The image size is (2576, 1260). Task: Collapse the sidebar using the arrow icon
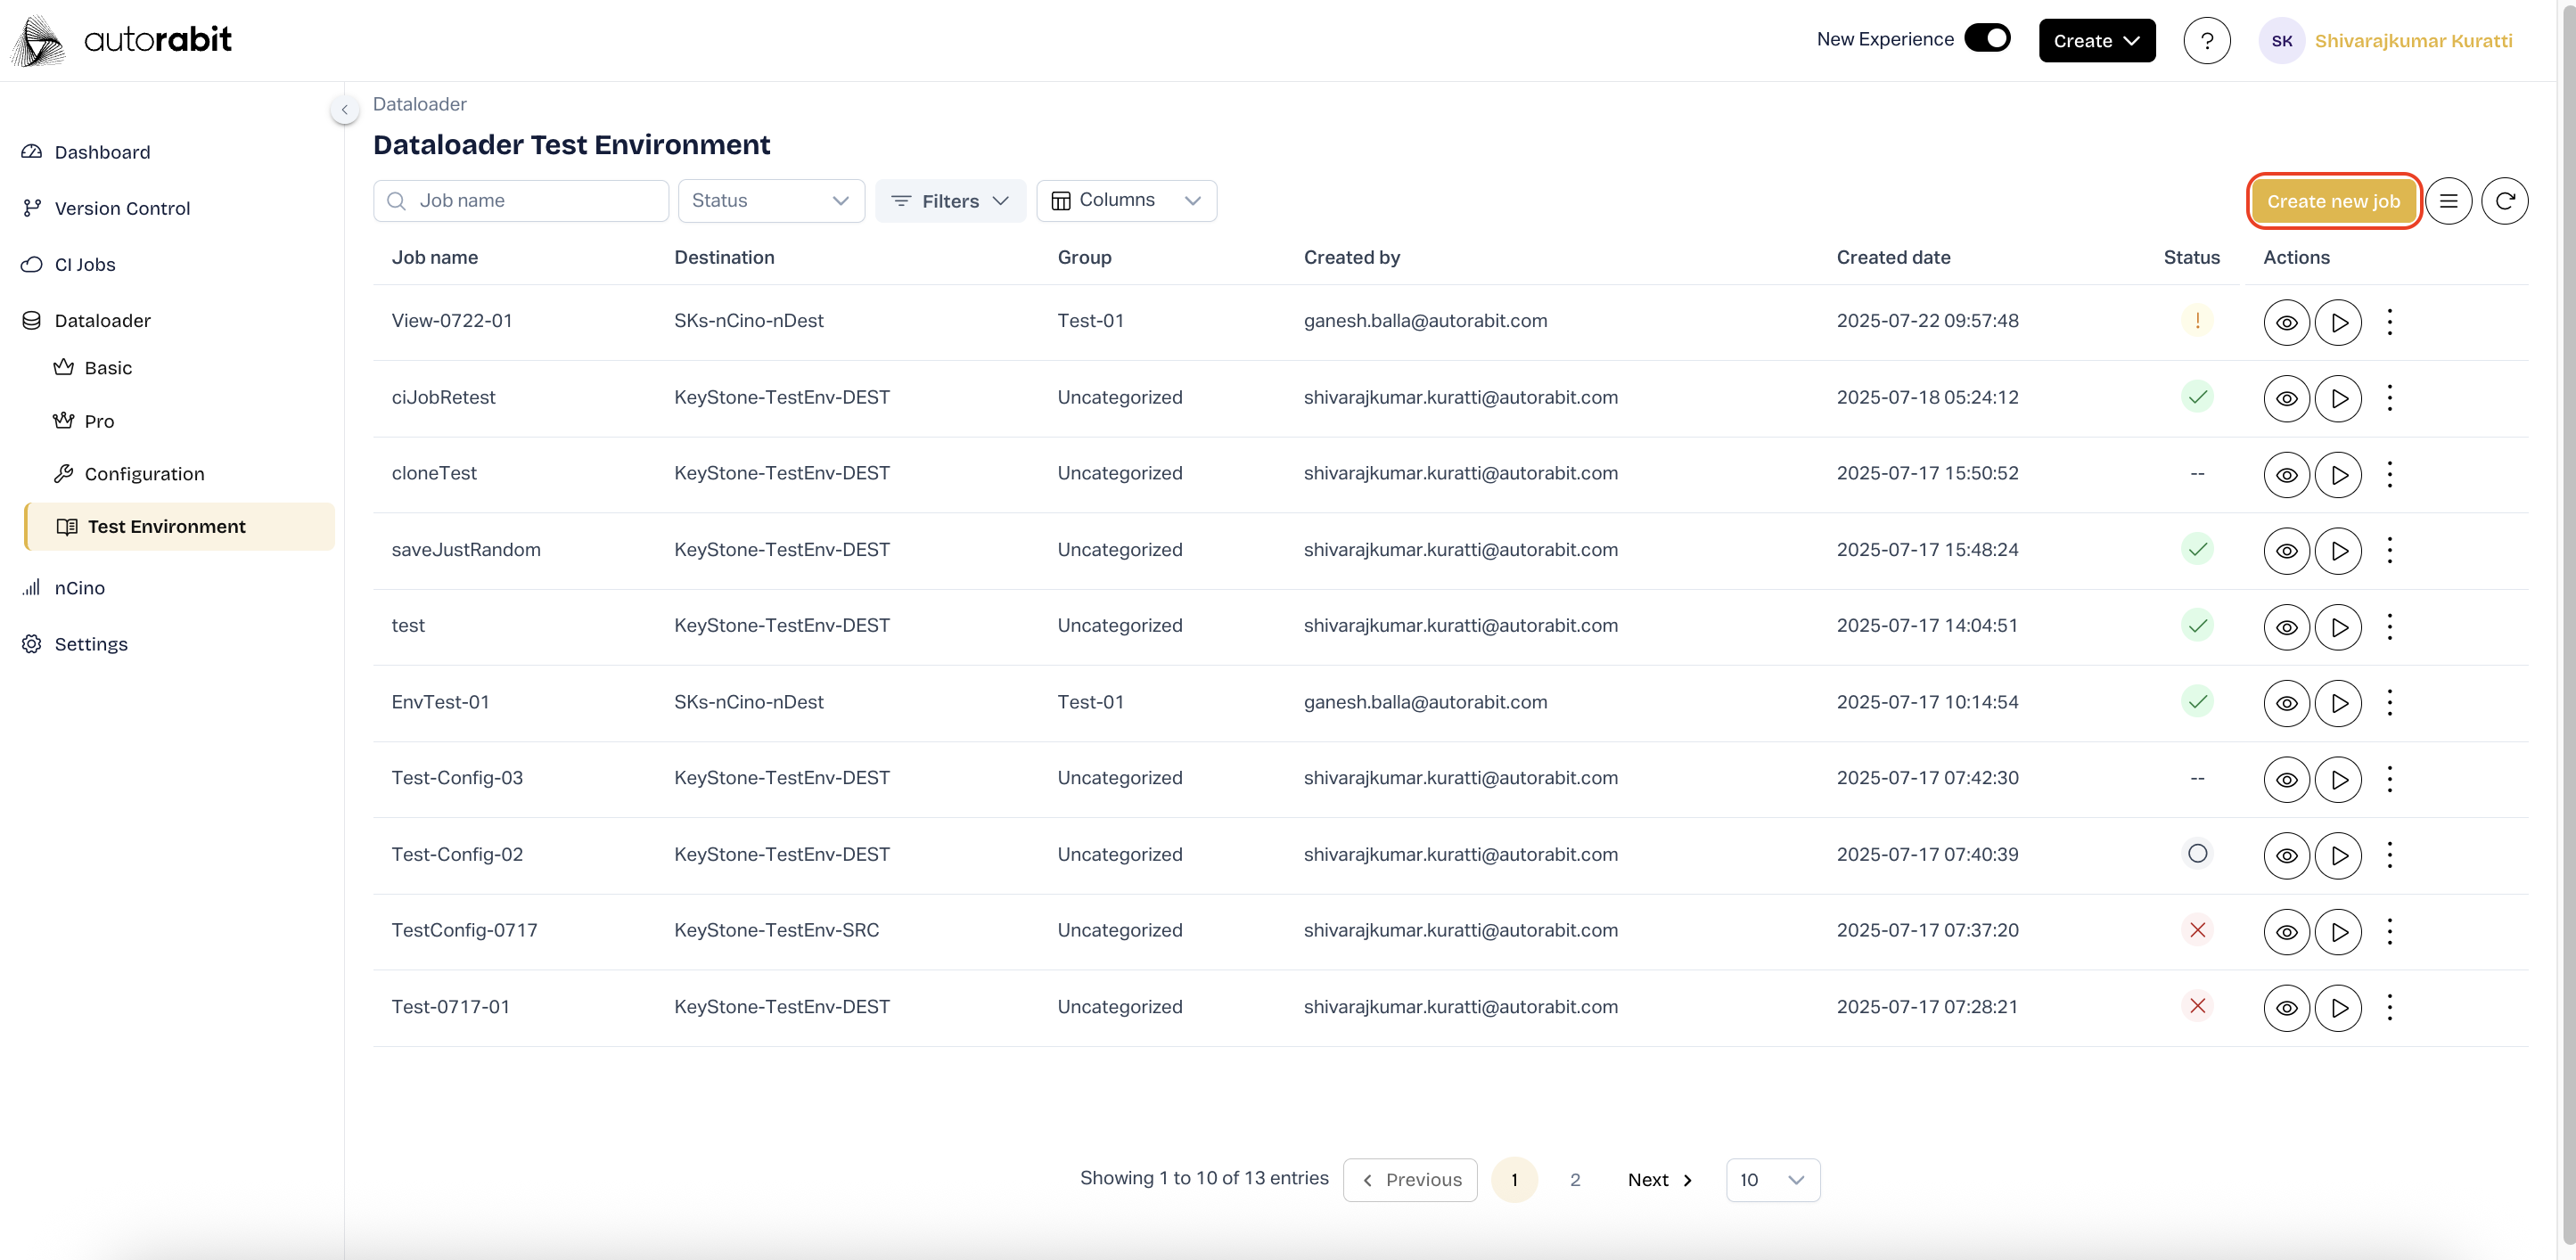[344, 110]
